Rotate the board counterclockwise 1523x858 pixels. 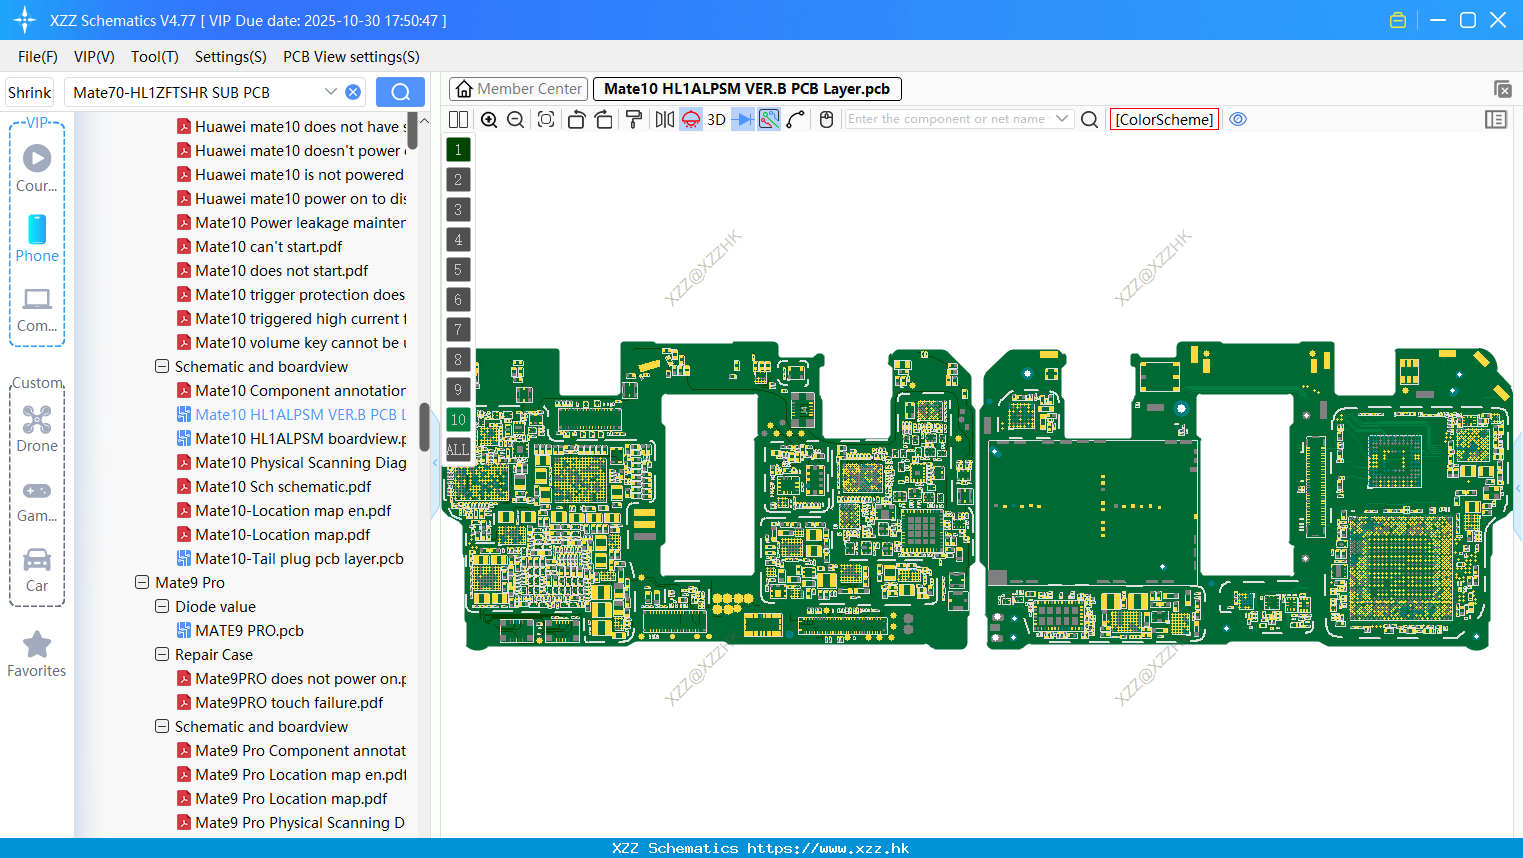click(576, 119)
